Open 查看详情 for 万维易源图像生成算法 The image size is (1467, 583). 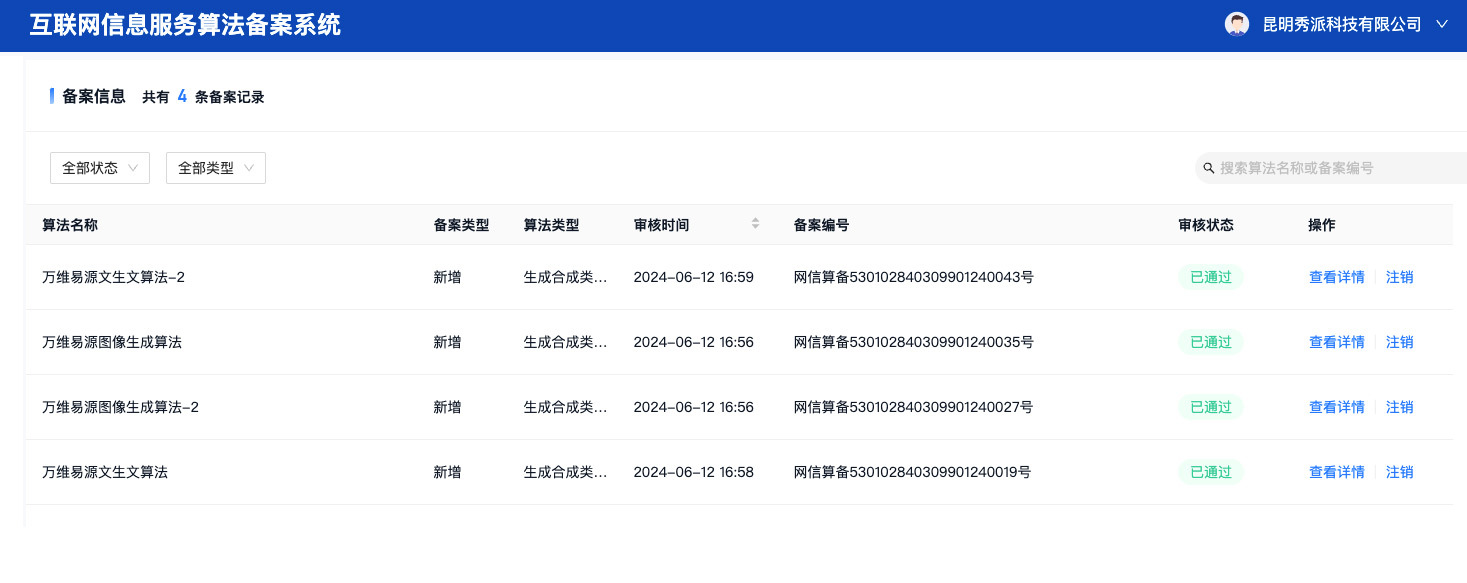pos(1337,342)
